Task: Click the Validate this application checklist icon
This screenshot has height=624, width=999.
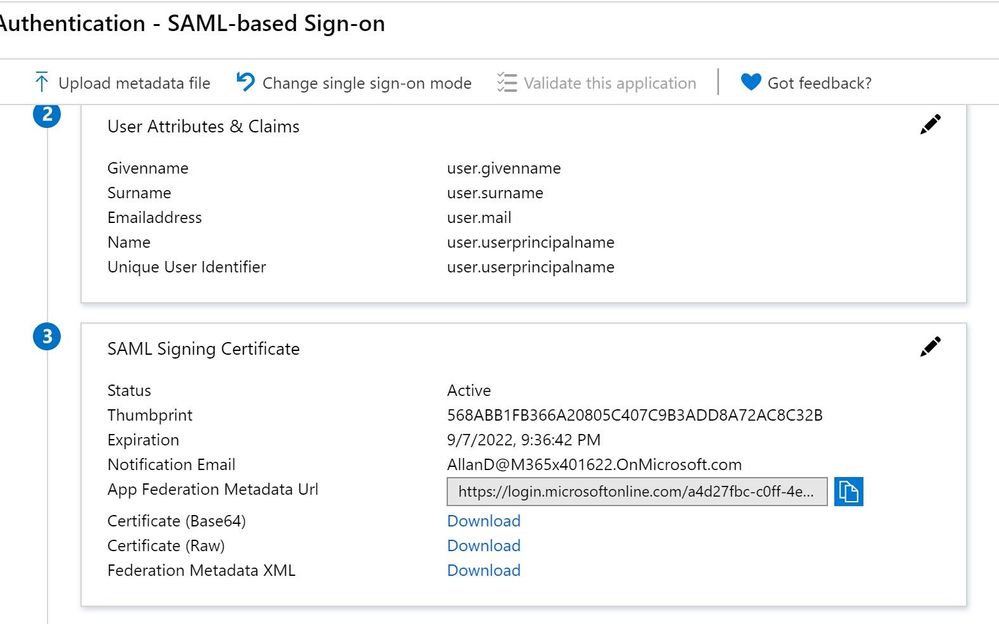Action: [x=507, y=82]
